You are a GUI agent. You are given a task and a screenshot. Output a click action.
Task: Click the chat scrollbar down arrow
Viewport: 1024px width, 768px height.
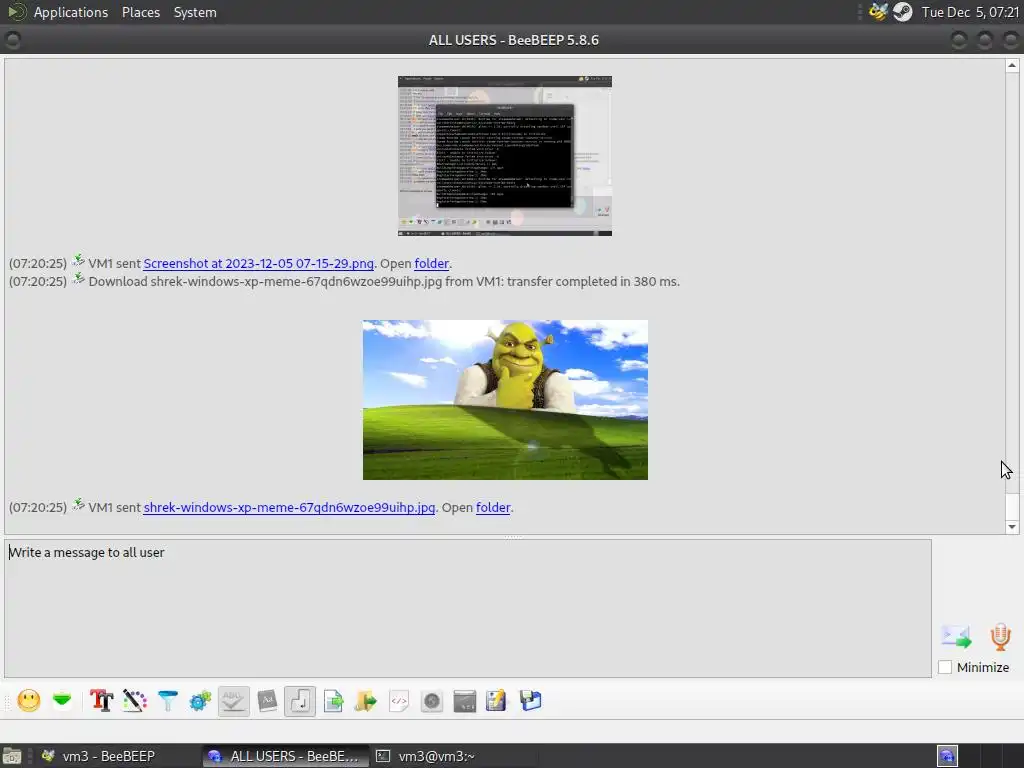[x=1012, y=527]
